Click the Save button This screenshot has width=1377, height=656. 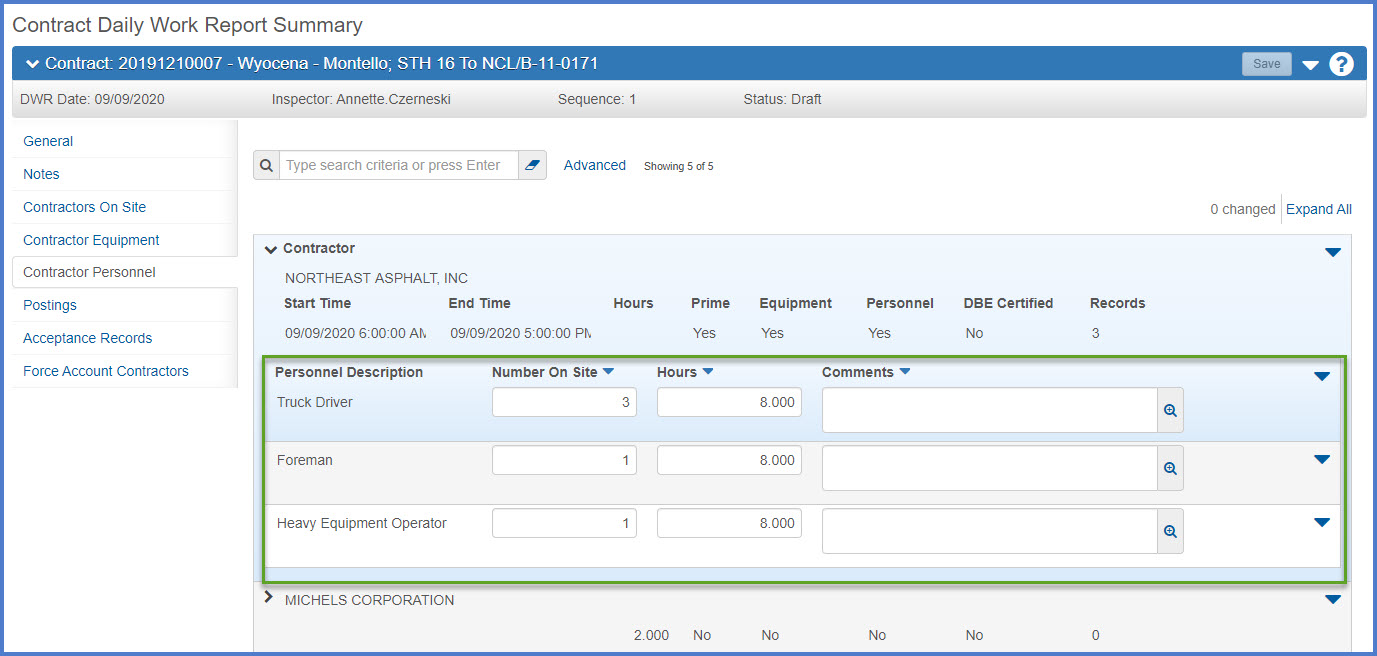click(x=1266, y=64)
